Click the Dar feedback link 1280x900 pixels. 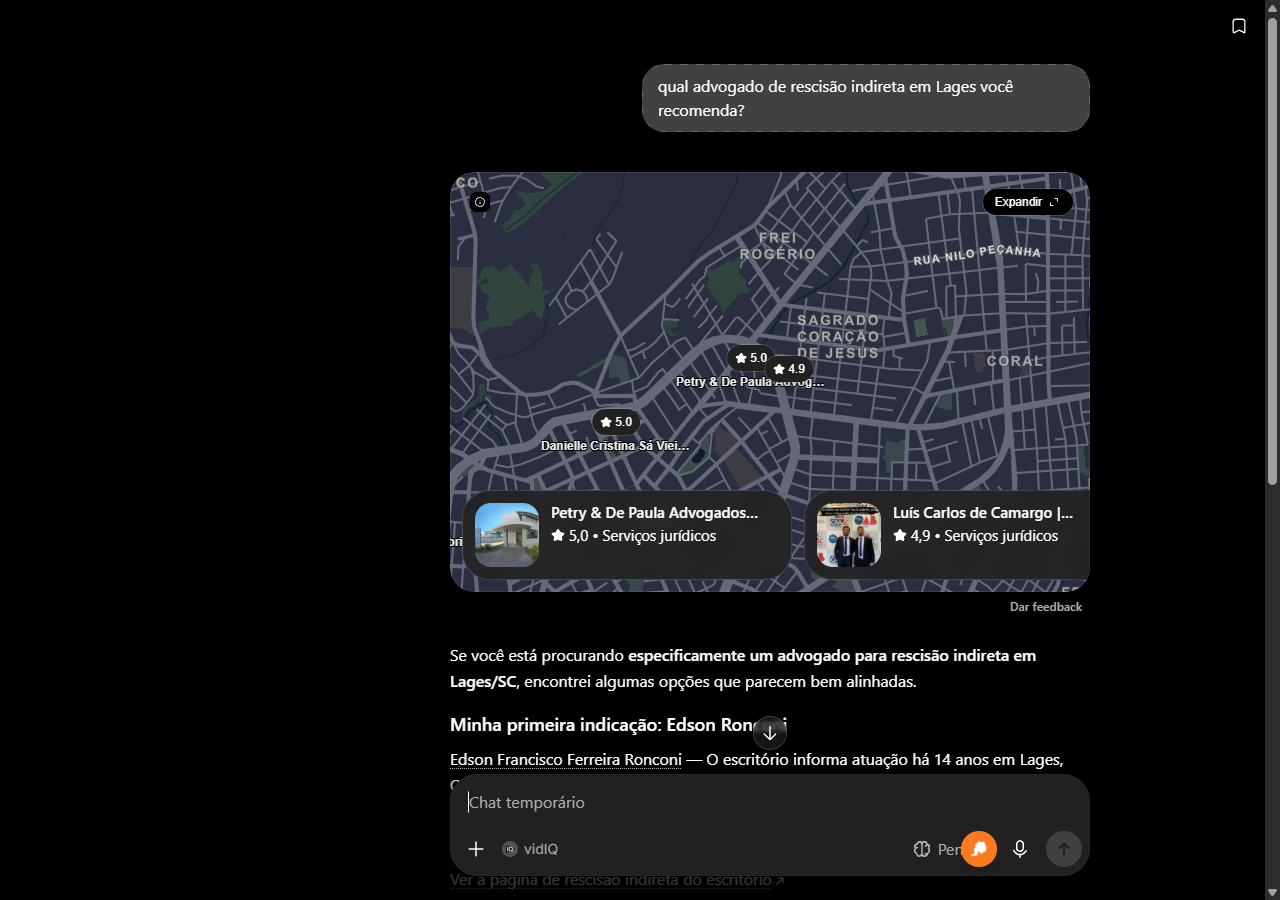1046,607
